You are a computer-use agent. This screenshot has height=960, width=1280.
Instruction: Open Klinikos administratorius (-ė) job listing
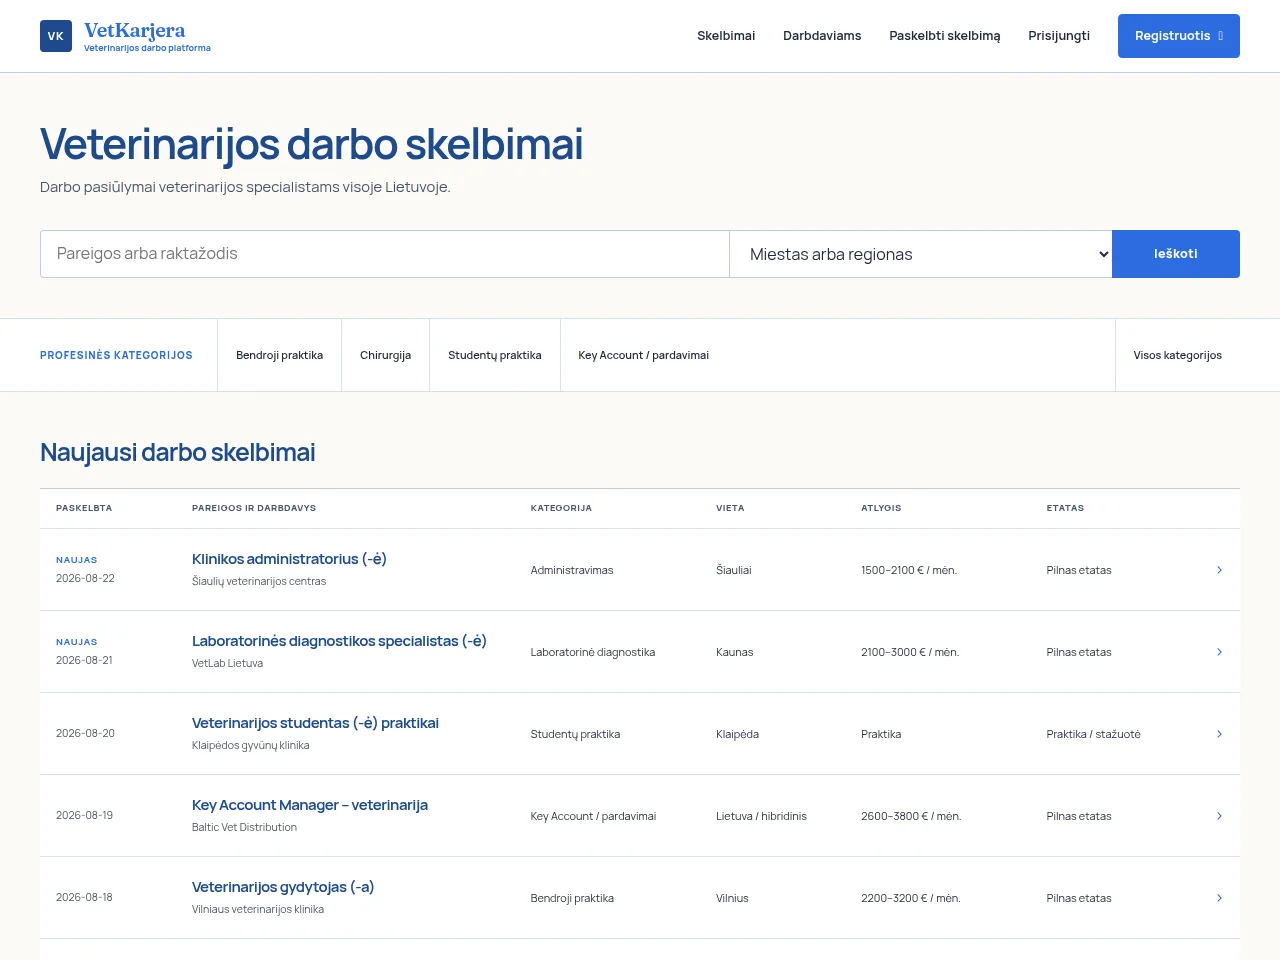[289, 559]
